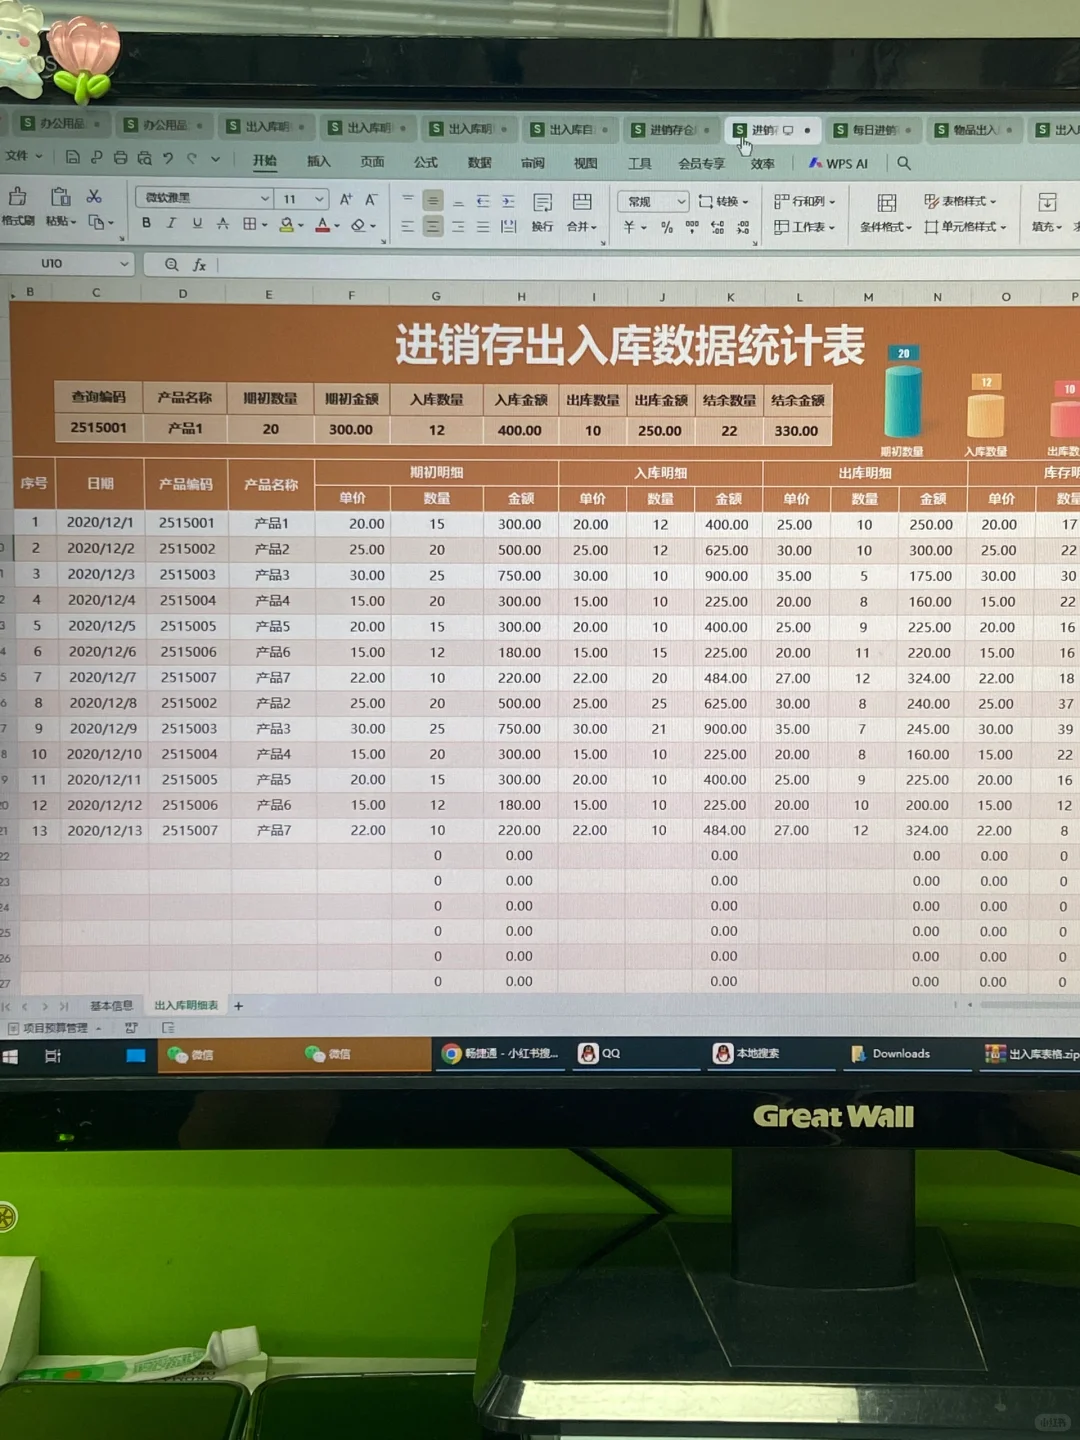
Task: Switch to the 插入 ribbon tab
Action: point(318,161)
